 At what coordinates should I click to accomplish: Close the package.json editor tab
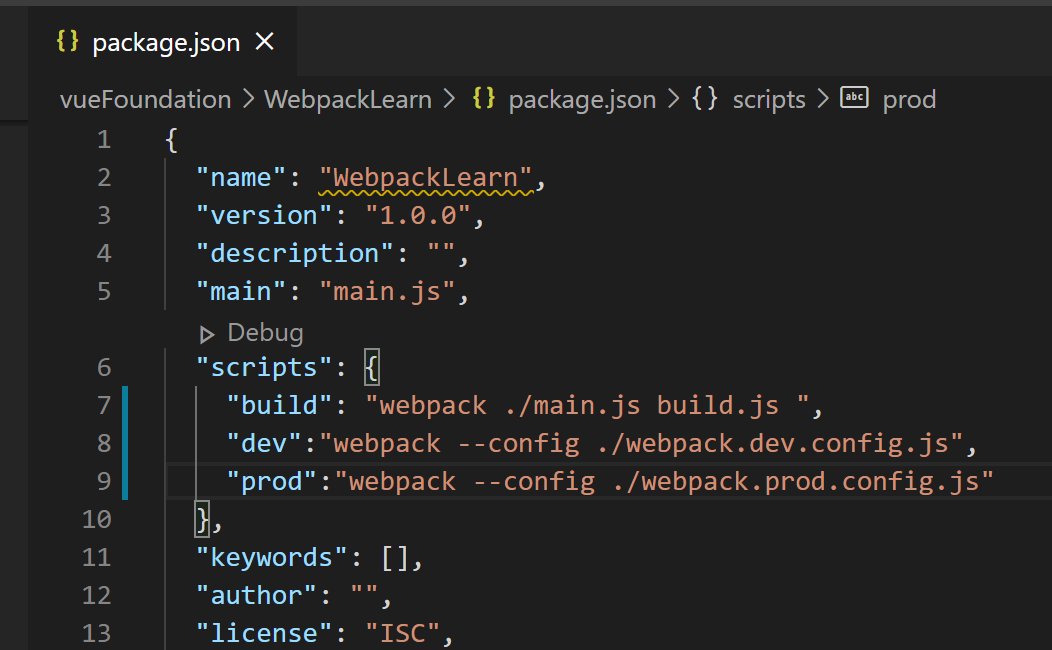(x=265, y=42)
